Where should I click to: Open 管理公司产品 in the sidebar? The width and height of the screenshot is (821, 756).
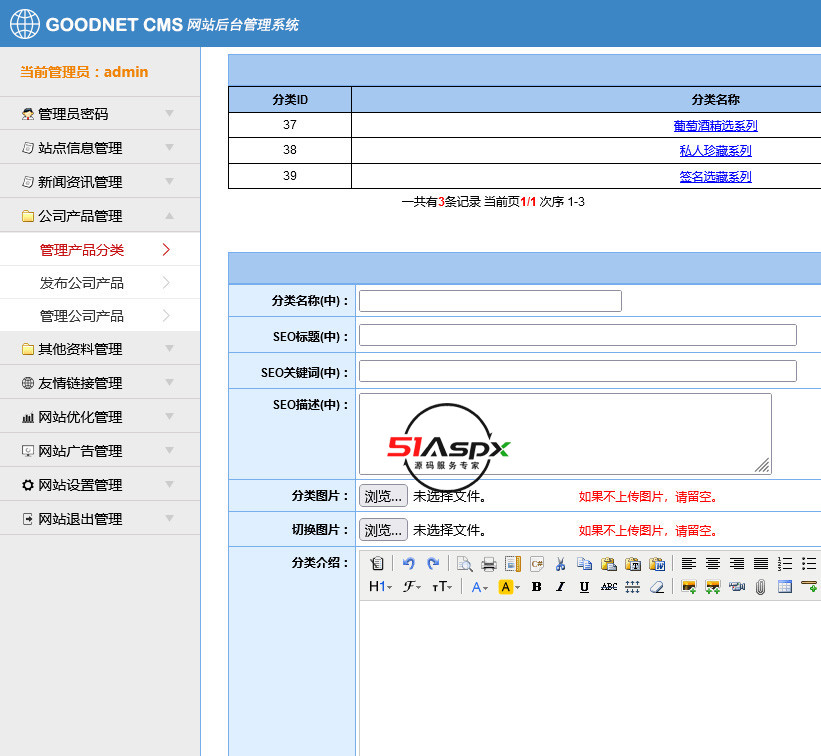click(82, 316)
